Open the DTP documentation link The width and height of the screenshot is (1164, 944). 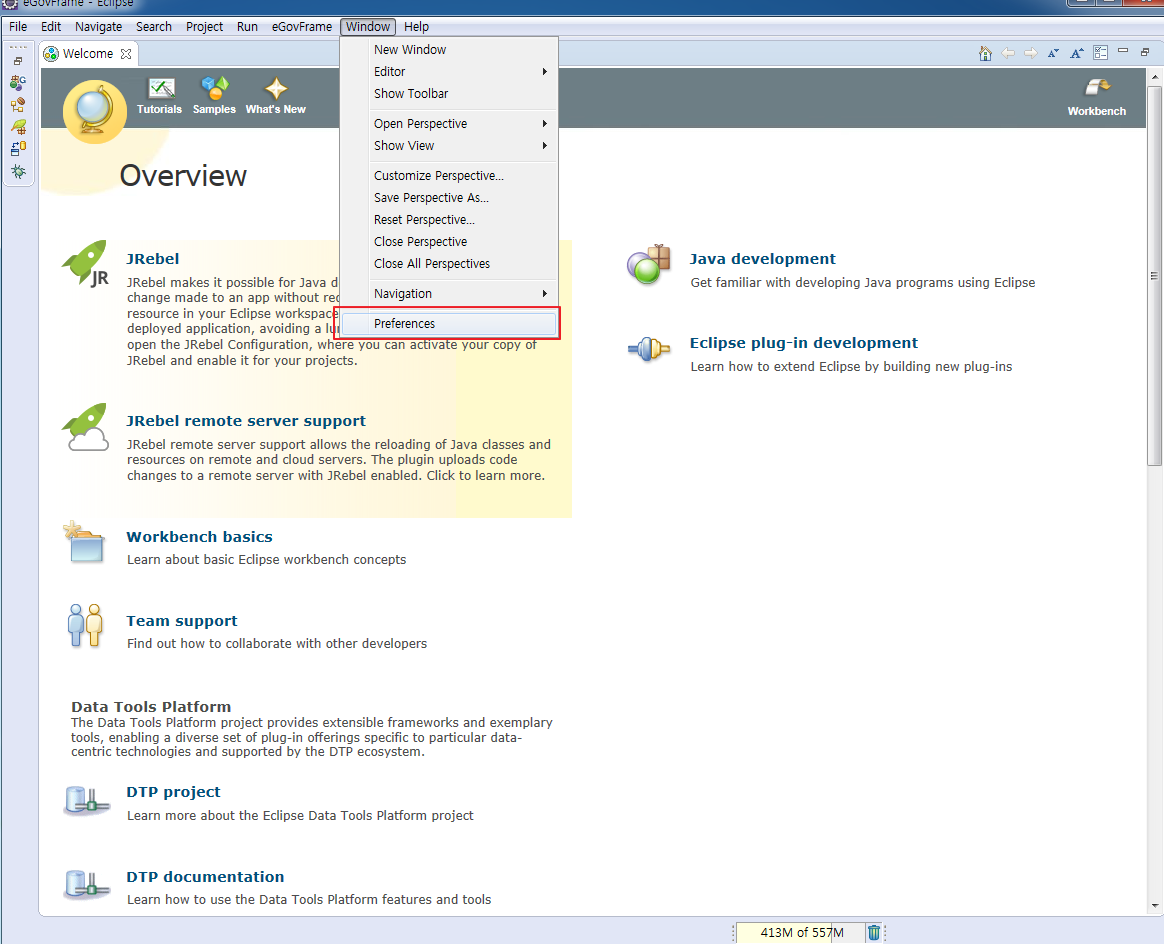tap(205, 876)
